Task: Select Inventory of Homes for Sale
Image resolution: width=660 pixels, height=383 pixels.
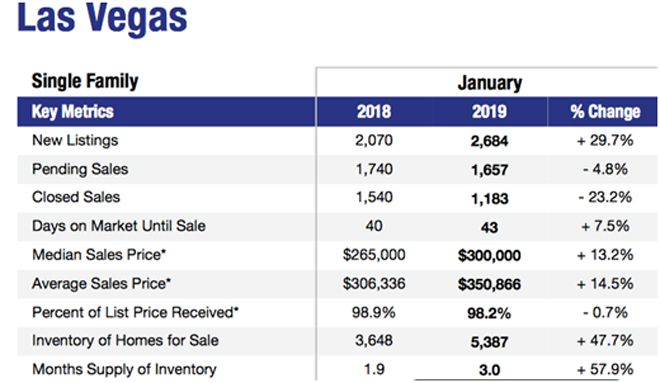Action: tap(125, 340)
